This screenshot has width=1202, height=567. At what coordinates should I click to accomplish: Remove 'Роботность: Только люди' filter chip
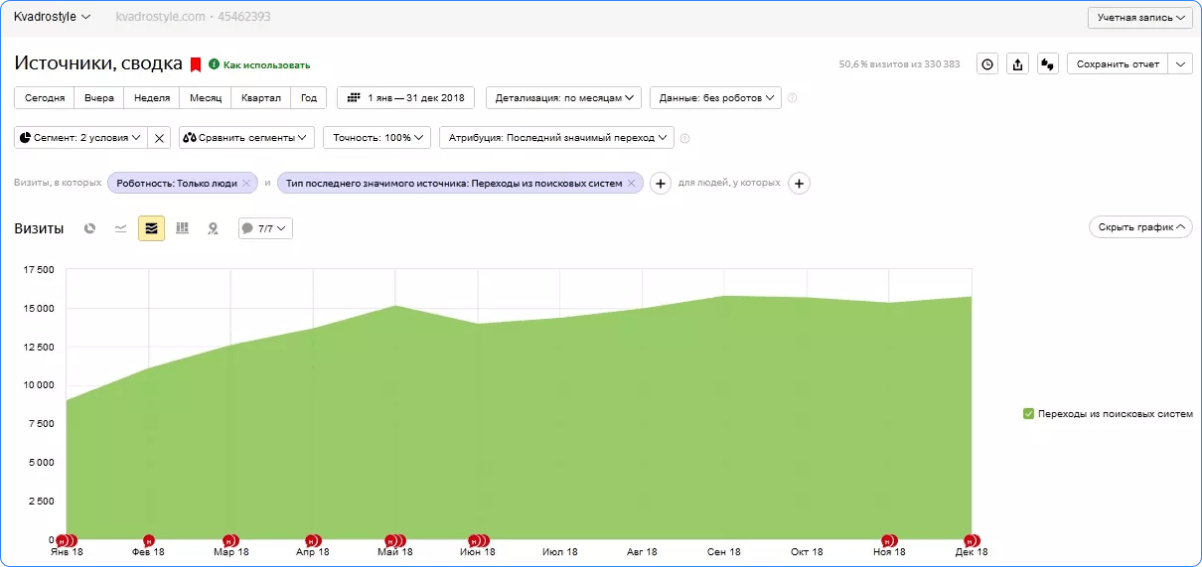coord(246,183)
